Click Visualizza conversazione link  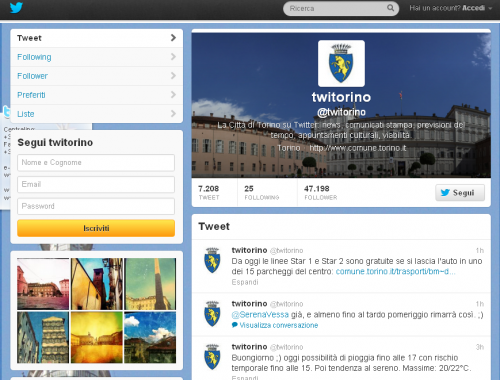point(279,325)
